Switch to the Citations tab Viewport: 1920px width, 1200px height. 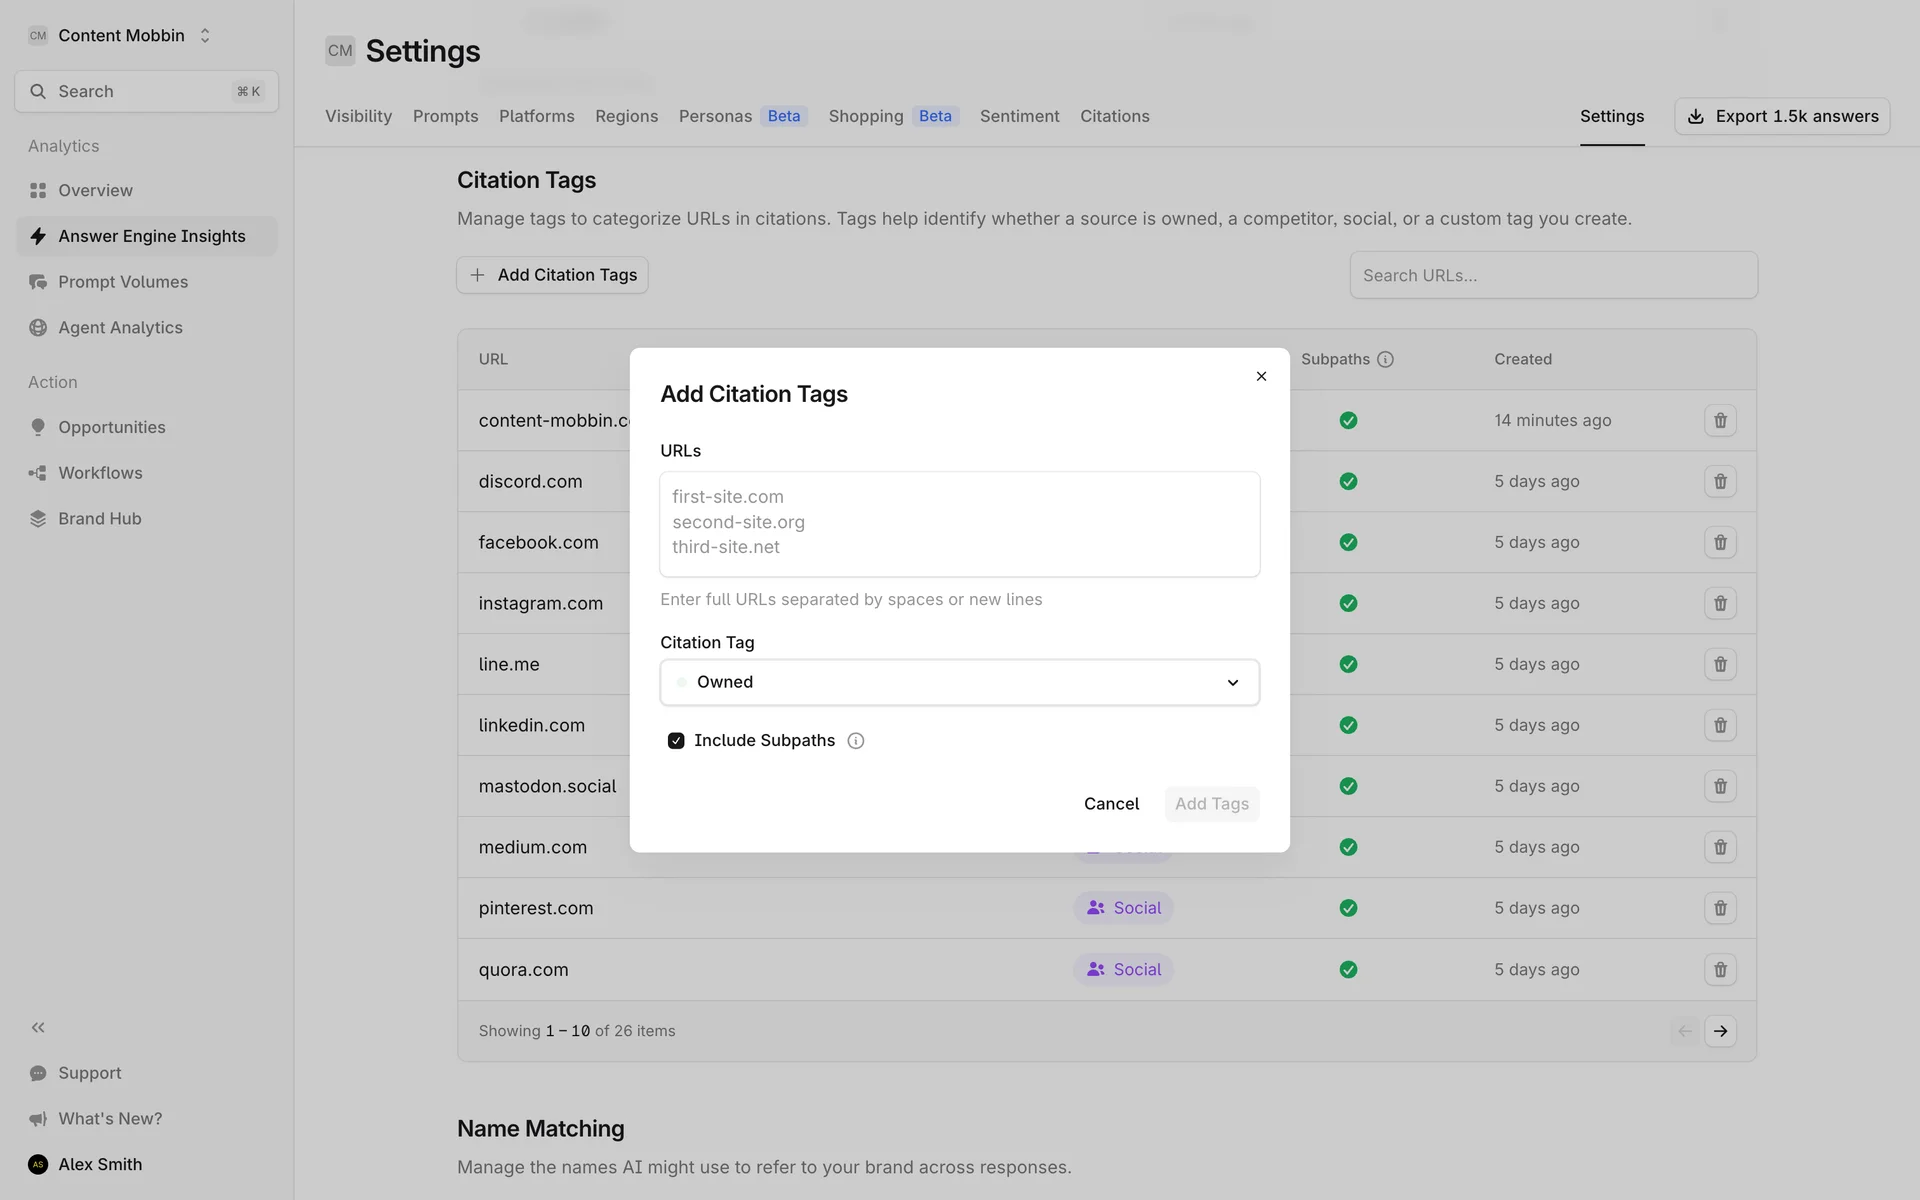[1114, 116]
